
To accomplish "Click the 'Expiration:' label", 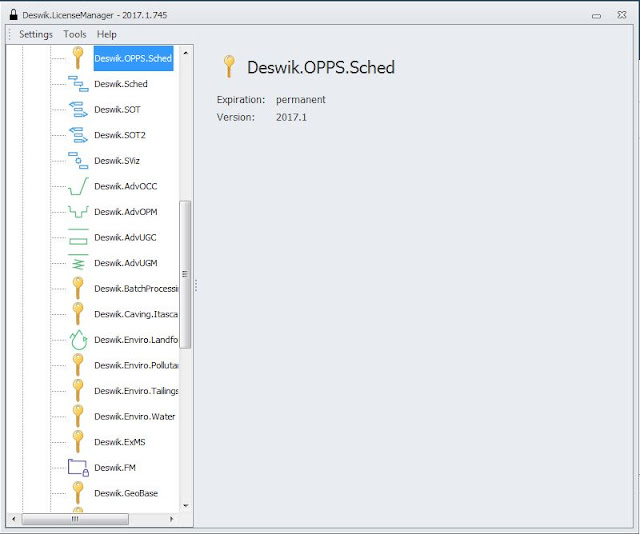I will point(241,100).
